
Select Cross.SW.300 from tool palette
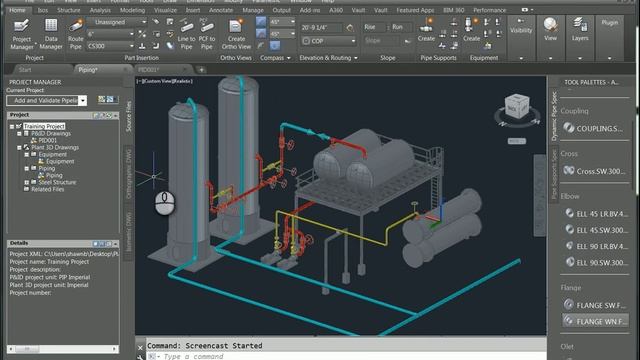point(595,171)
